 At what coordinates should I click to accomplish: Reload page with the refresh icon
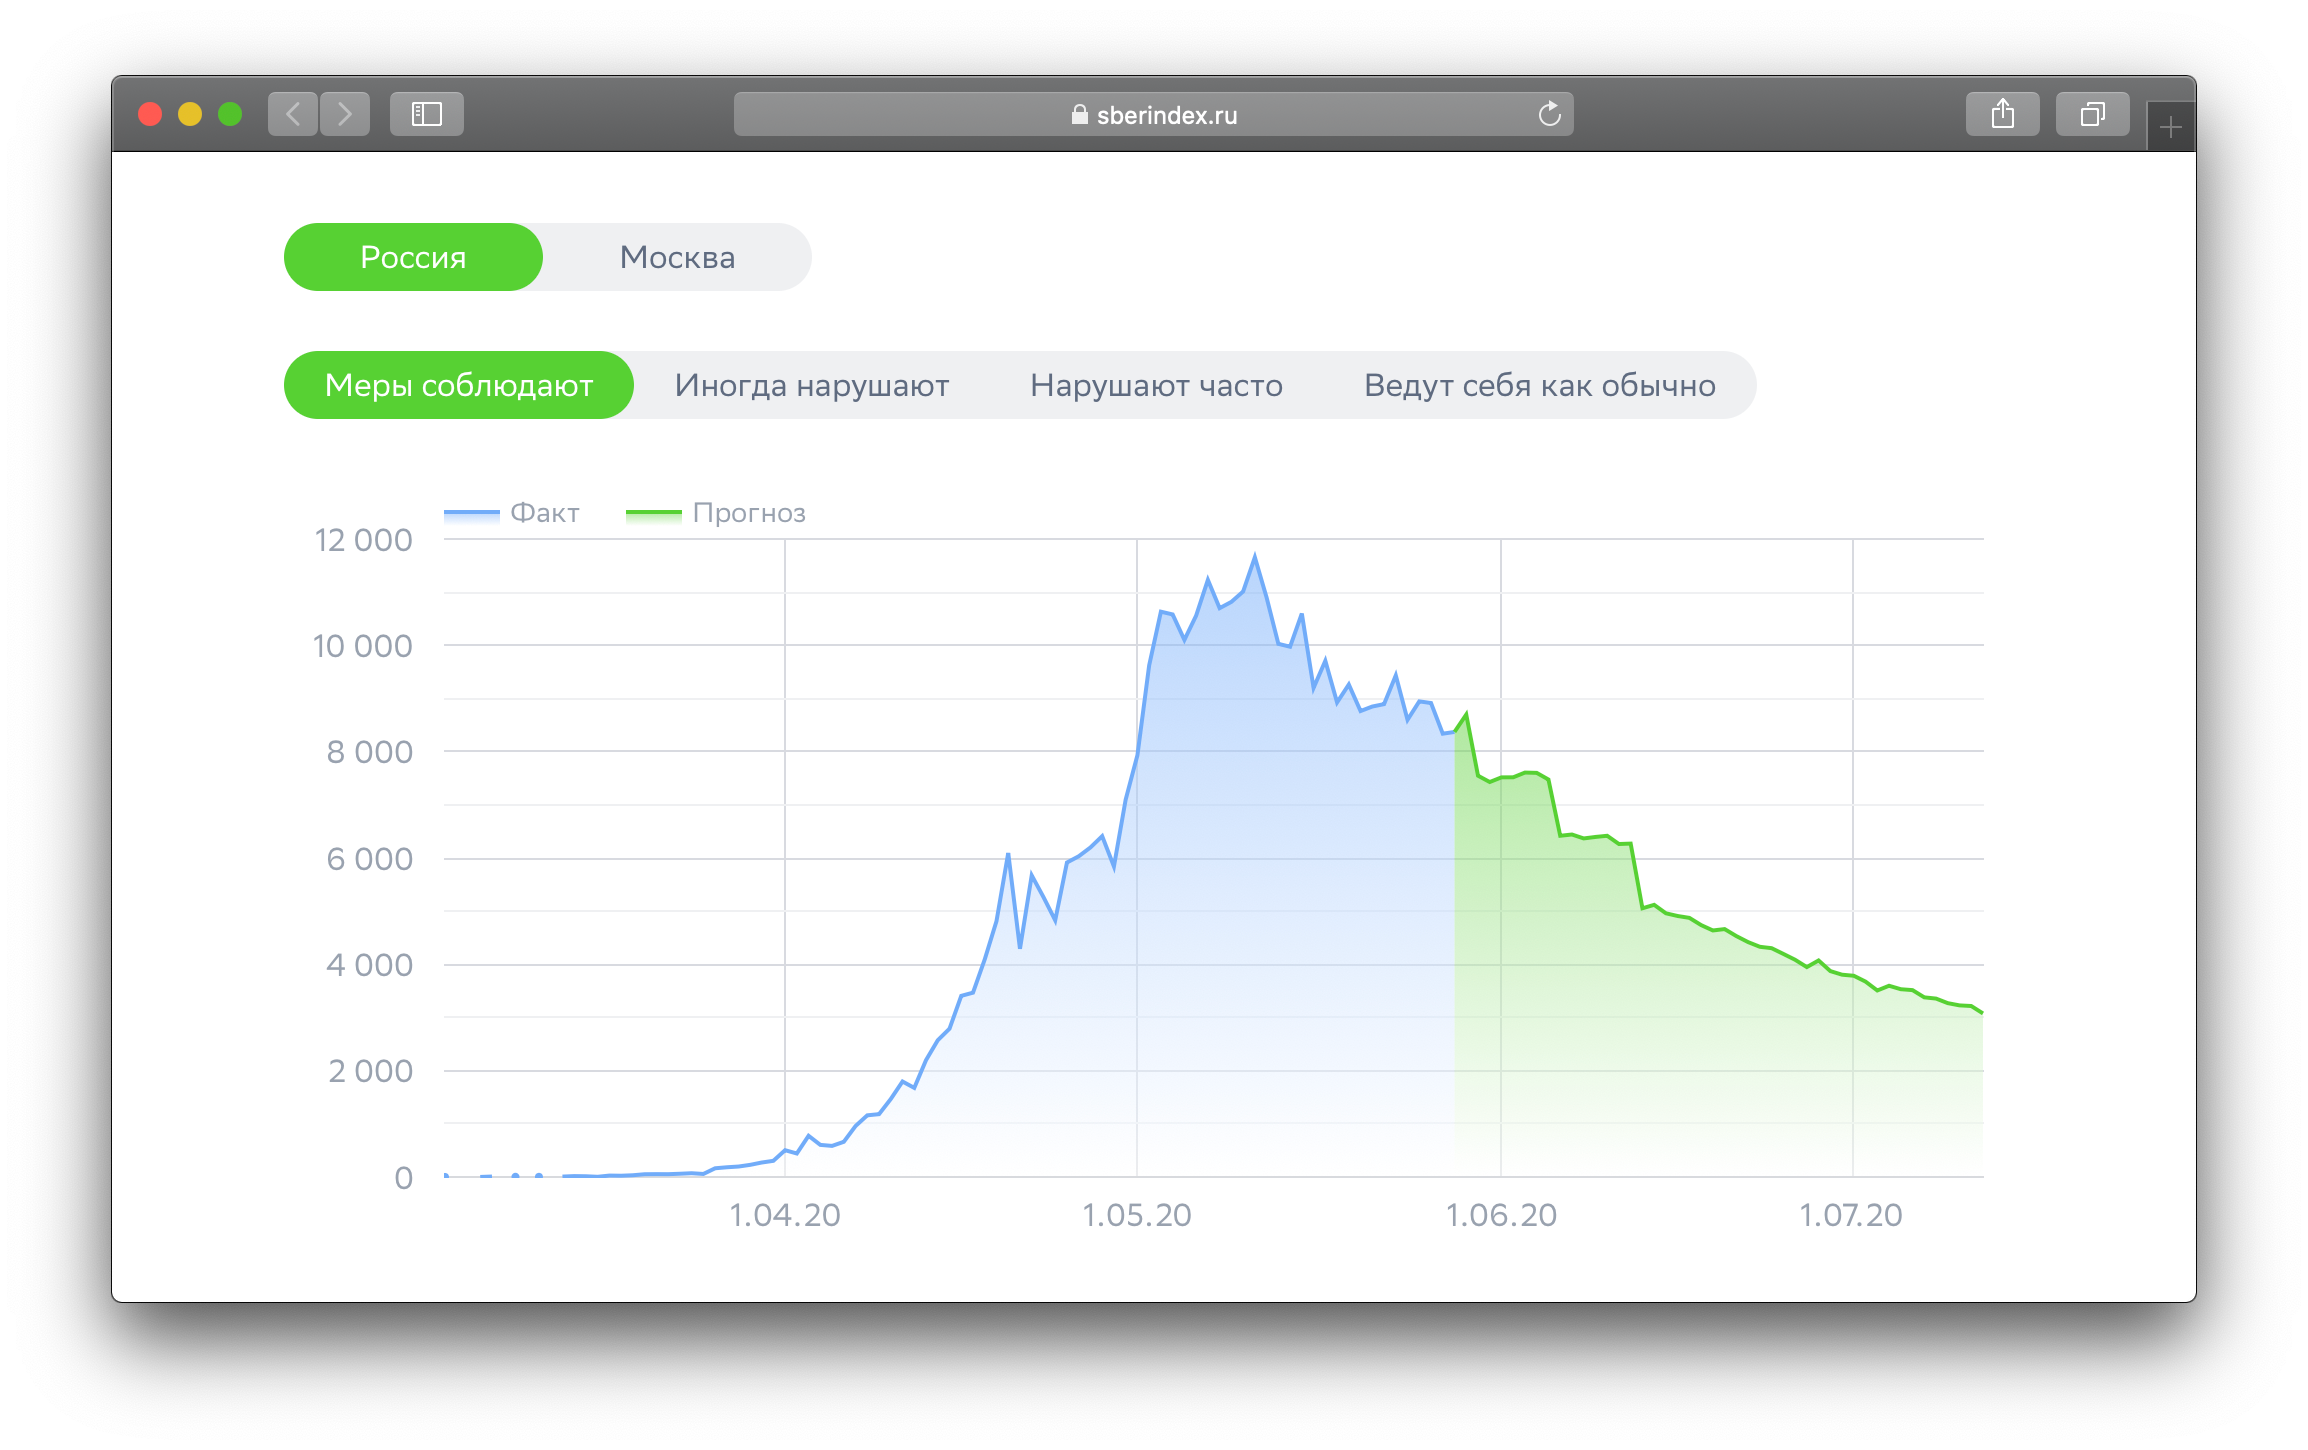click(1549, 114)
